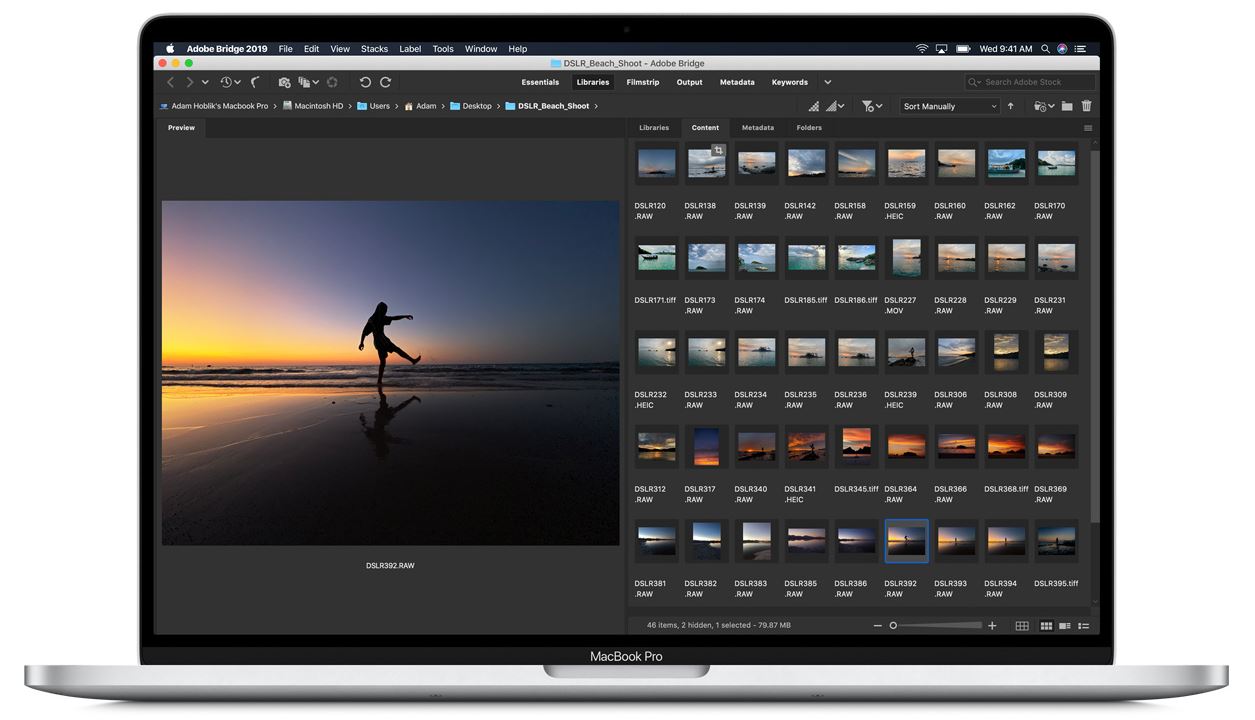Switch to the Metadata workspace

737,82
